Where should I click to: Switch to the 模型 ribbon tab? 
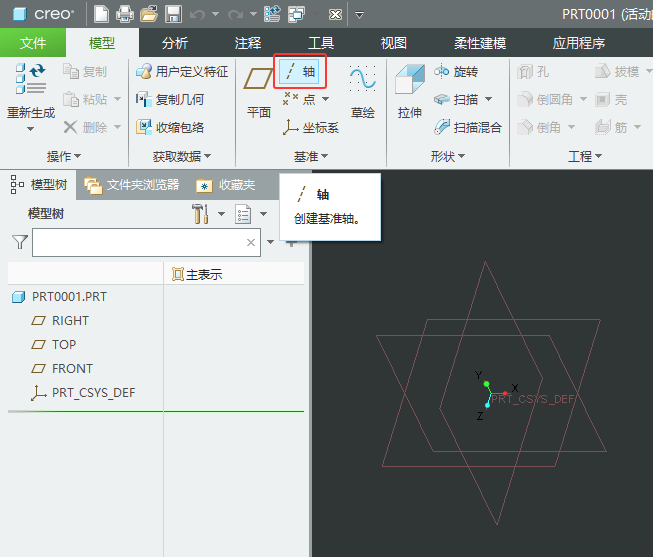102,43
